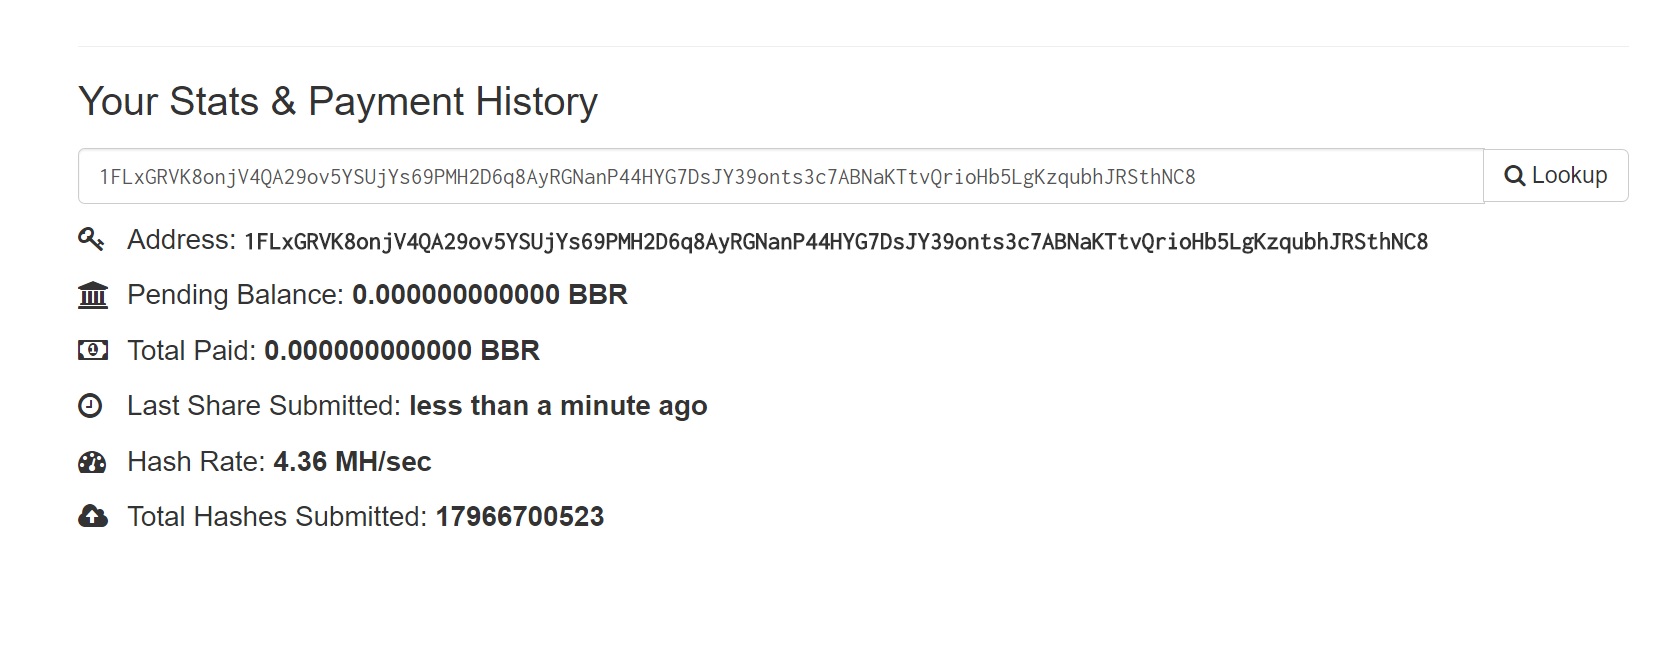This screenshot has width=1672, height=648.
Task: Click the bold address string after Address label
Action: pos(836,242)
